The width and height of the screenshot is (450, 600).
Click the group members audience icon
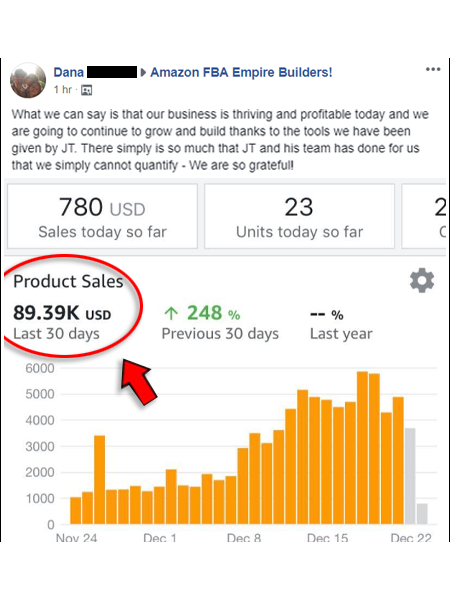tap(86, 90)
